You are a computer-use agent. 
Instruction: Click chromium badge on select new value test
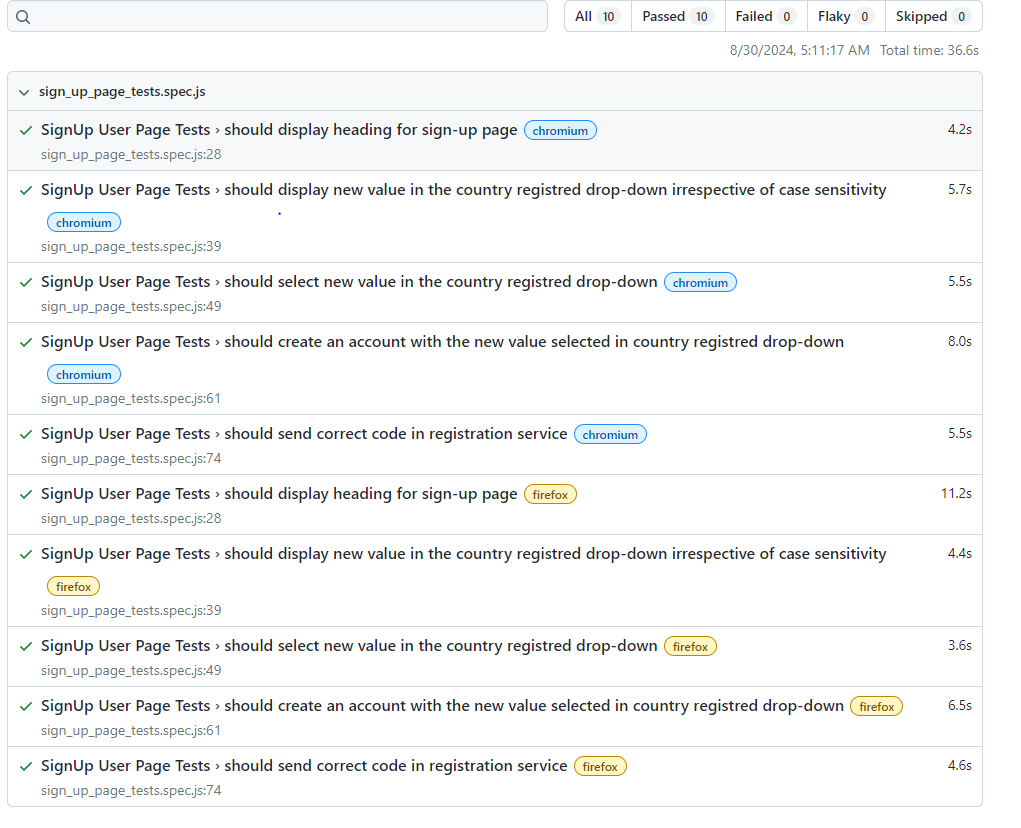pos(700,283)
